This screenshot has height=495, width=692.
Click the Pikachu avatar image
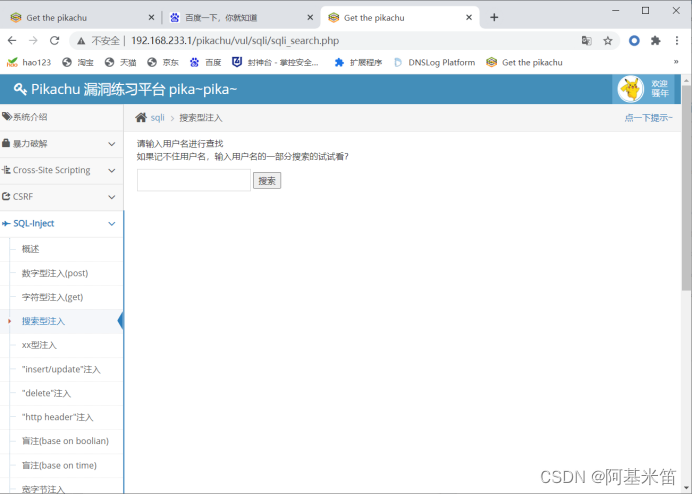click(x=630, y=89)
